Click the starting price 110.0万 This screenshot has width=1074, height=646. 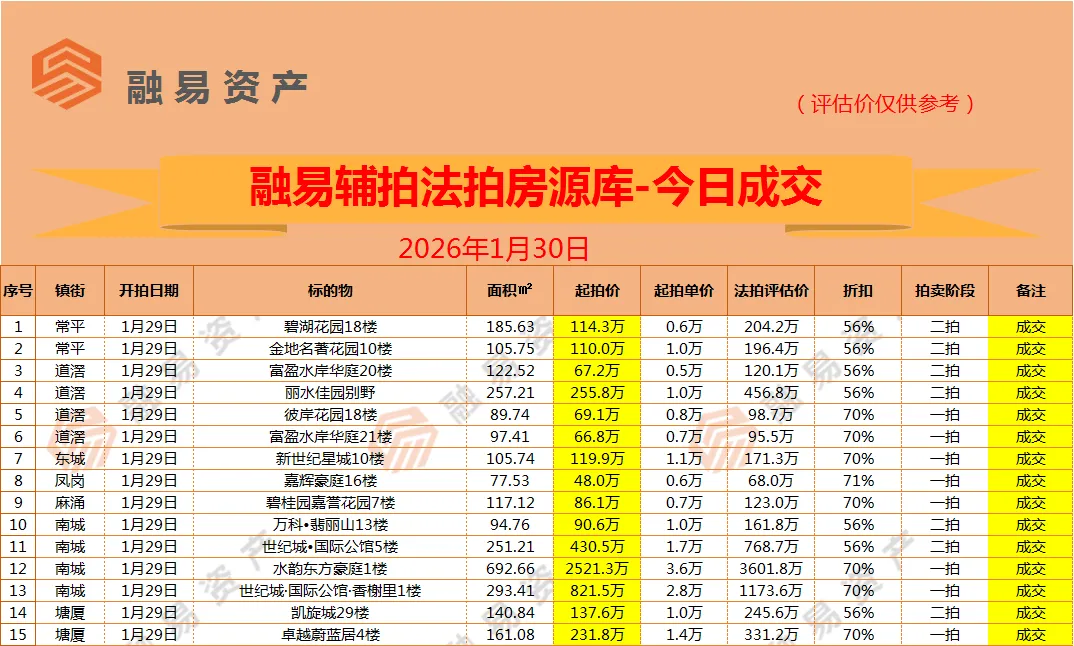(x=597, y=349)
